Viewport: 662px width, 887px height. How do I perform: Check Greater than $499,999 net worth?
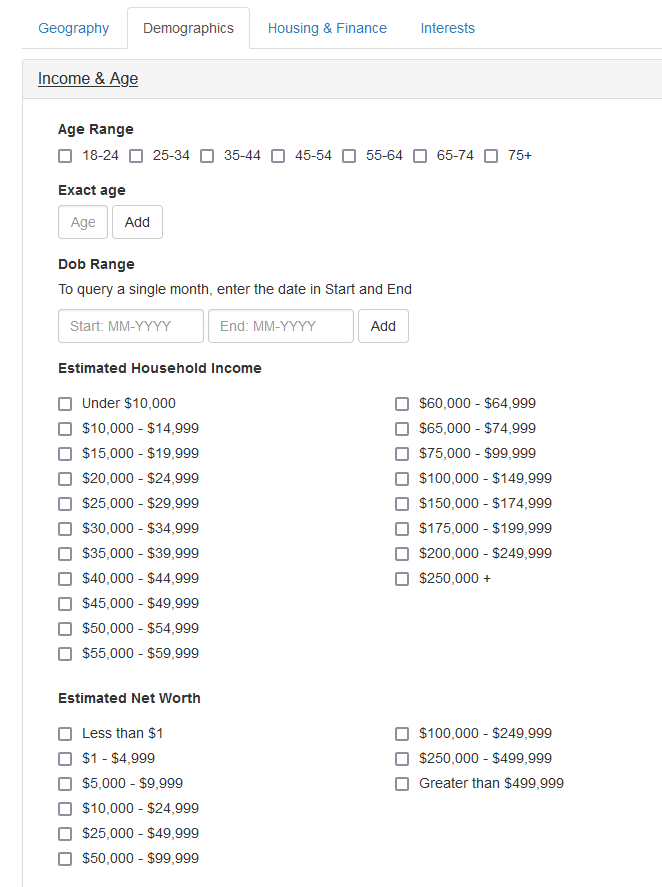tap(402, 784)
